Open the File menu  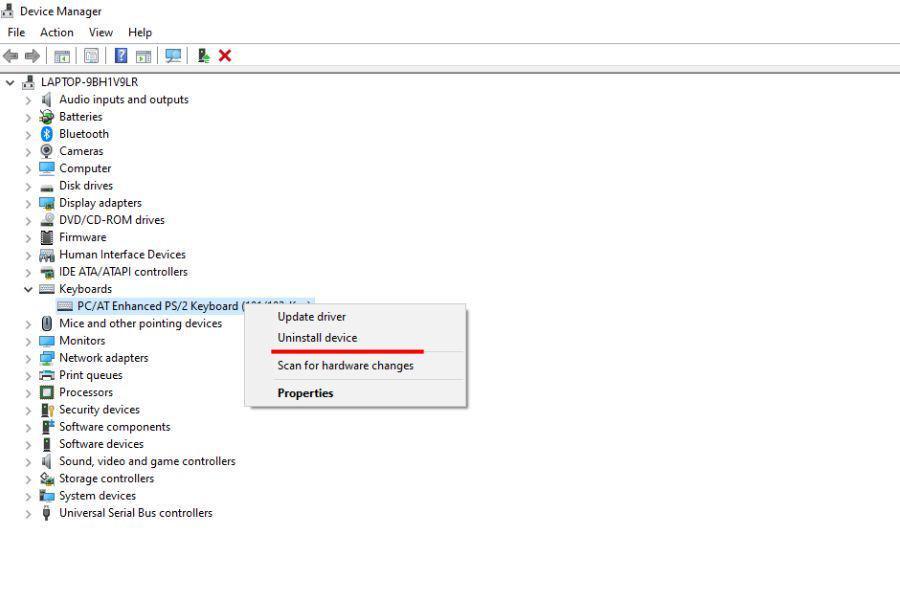pos(16,32)
